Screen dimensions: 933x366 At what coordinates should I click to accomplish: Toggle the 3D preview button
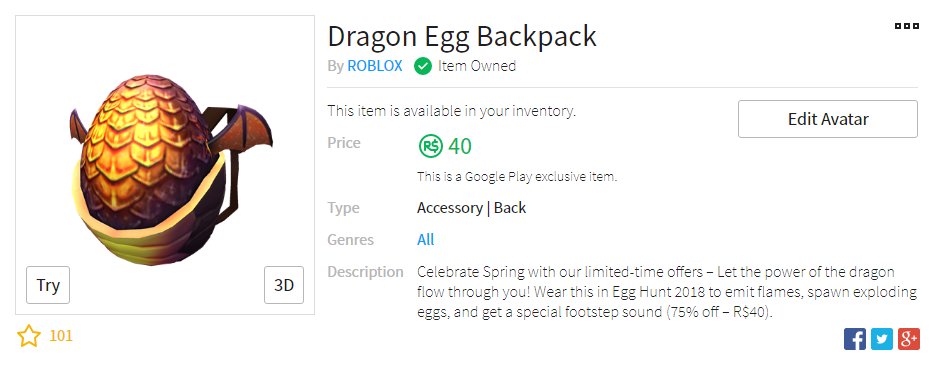click(x=284, y=285)
